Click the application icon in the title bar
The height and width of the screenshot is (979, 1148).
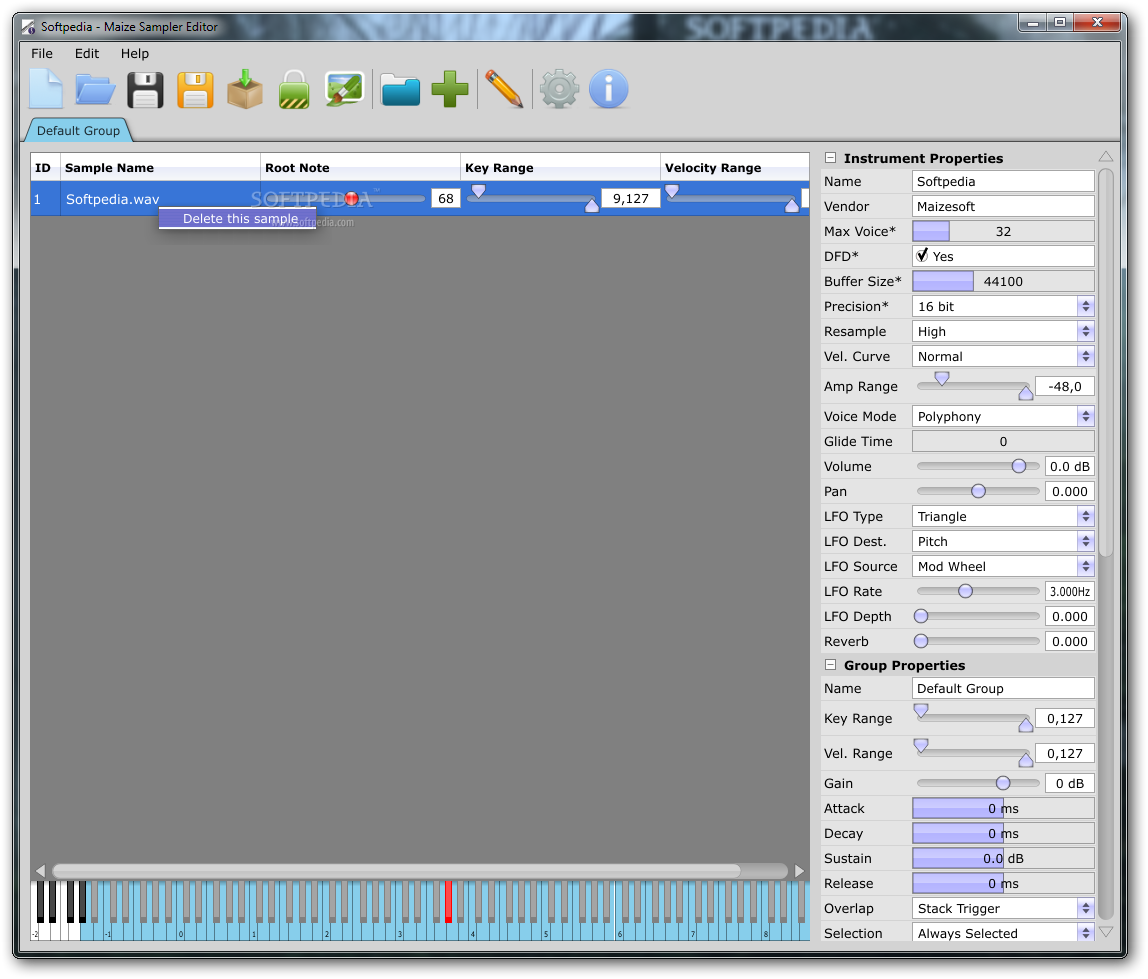click(x=28, y=27)
